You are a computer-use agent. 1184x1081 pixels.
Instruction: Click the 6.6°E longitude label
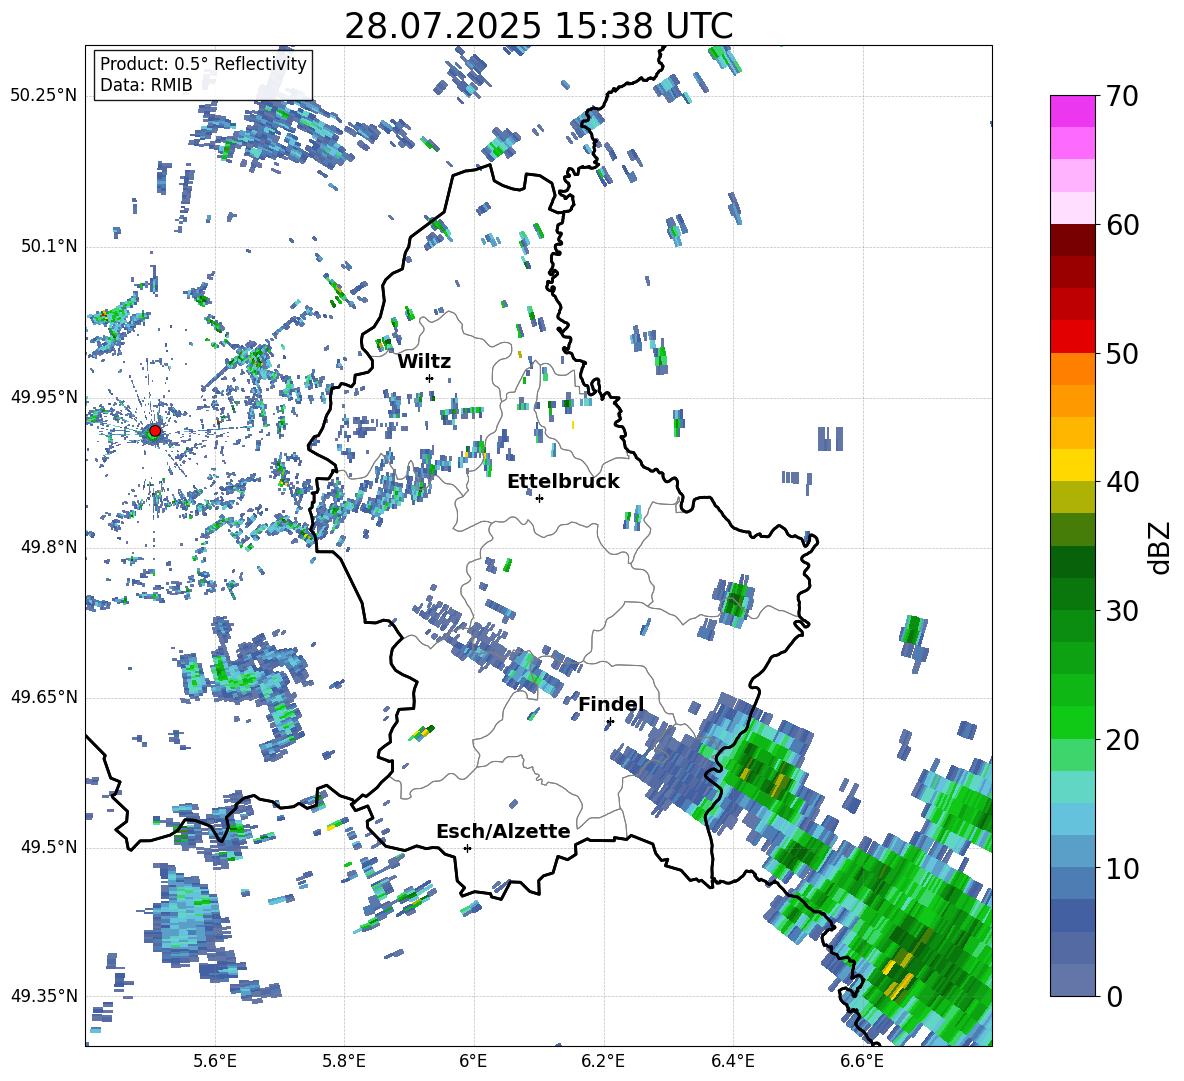click(862, 1061)
